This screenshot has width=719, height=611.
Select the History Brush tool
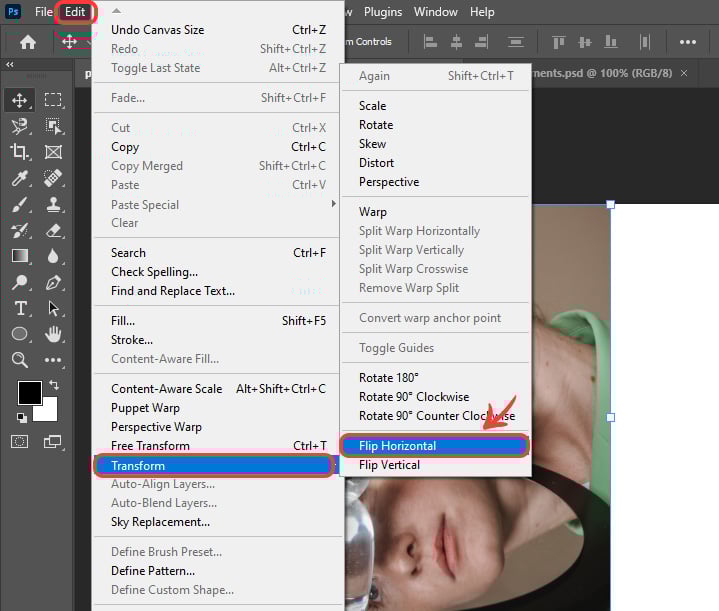[x=19, y=230]
